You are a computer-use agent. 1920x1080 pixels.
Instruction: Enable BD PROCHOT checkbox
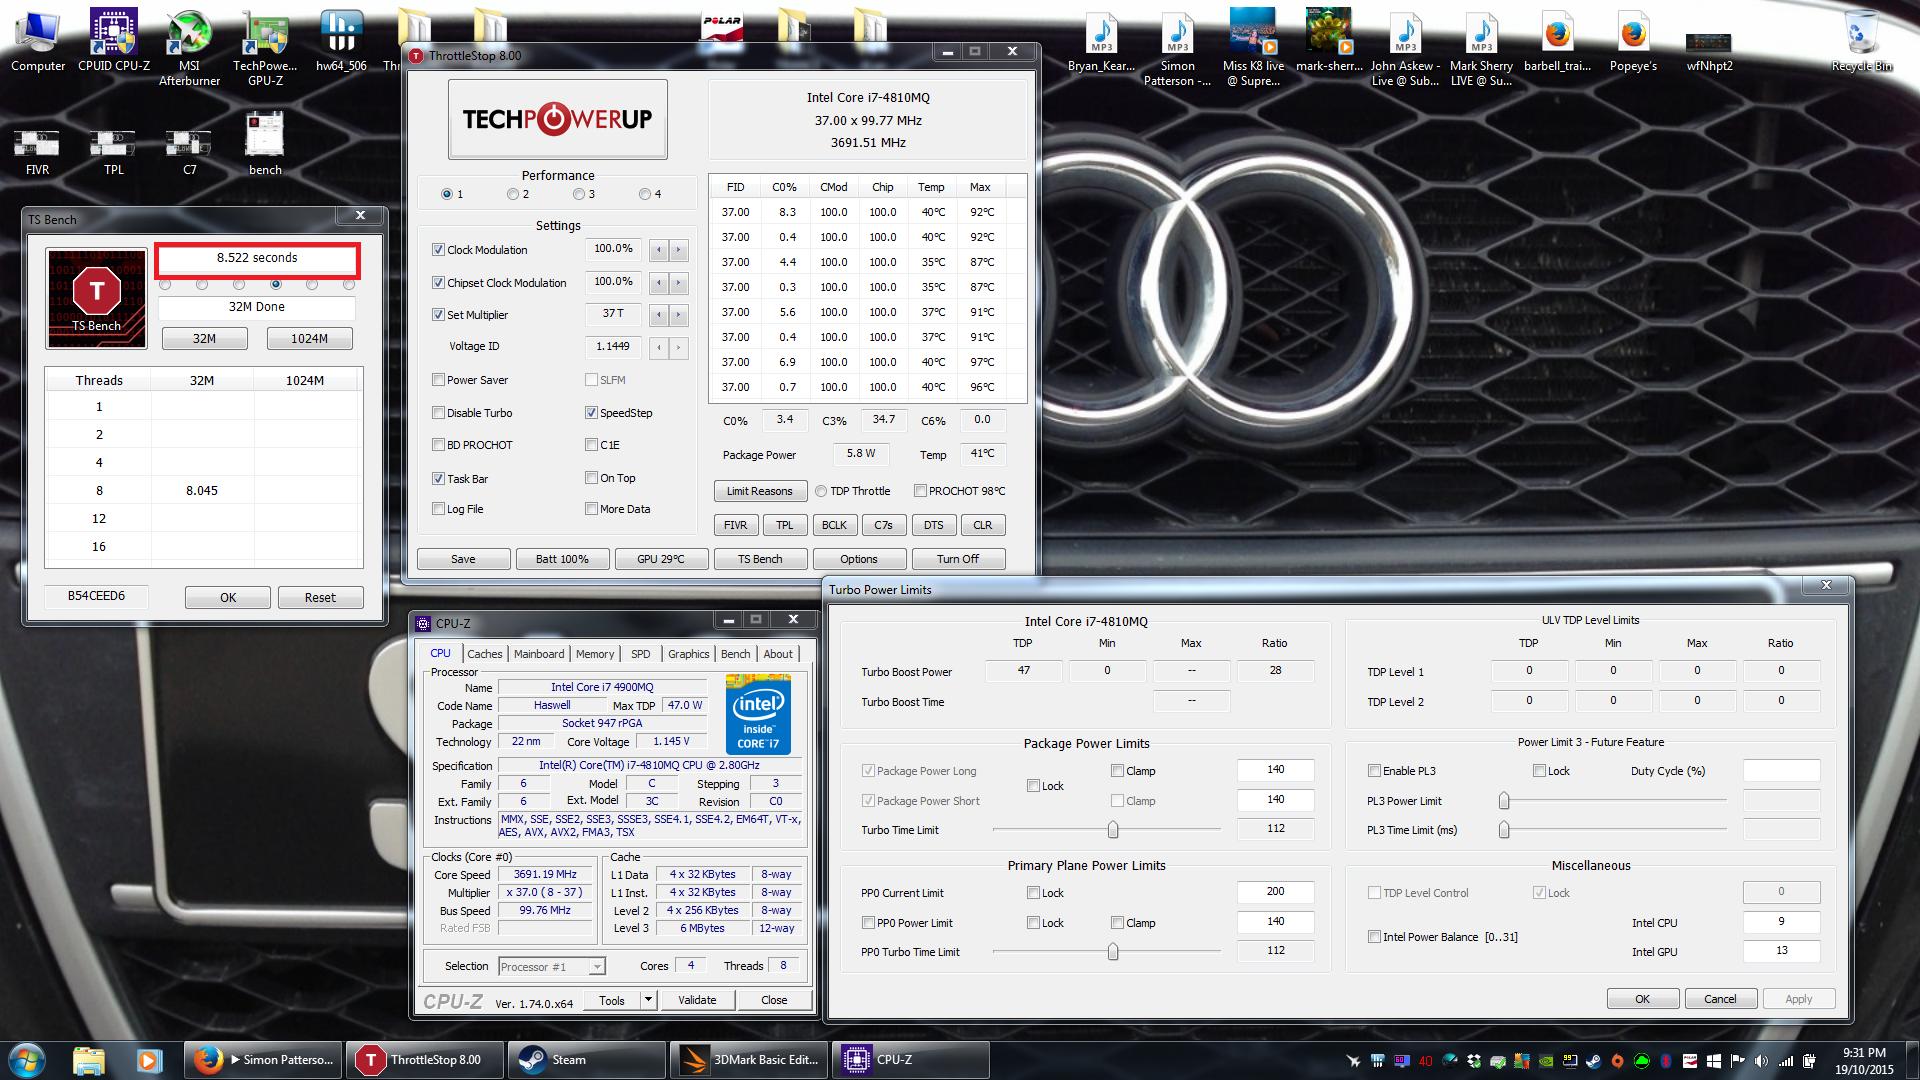point(438,445)
